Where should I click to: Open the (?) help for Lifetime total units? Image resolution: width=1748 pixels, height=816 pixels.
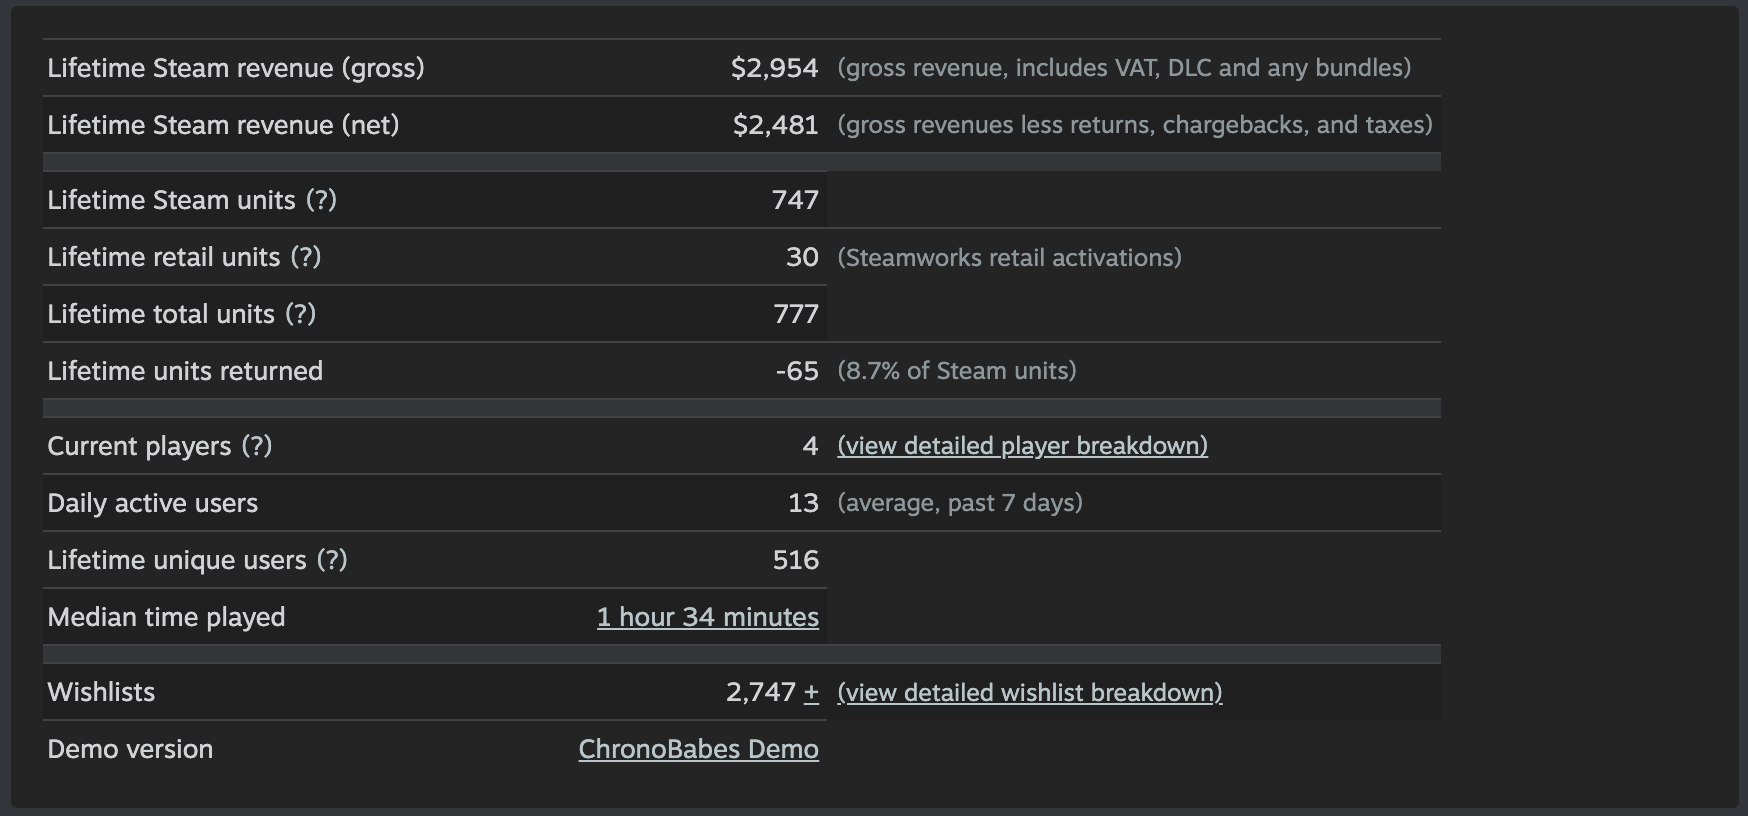coord(300,314)
